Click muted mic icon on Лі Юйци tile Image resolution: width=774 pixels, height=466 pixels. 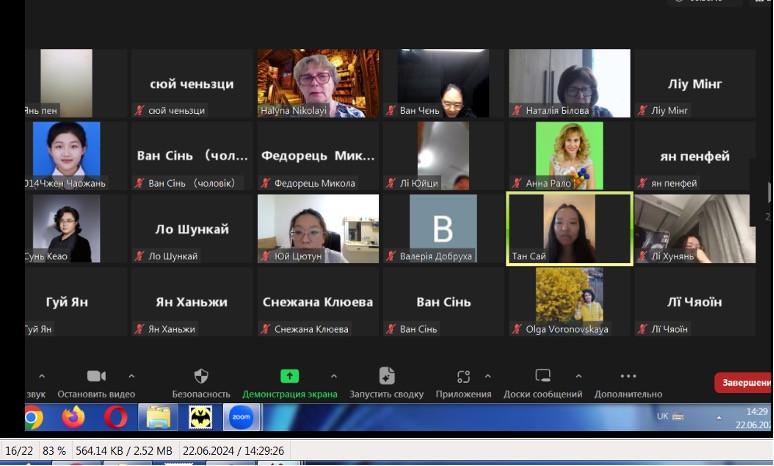tap(391, 183)
